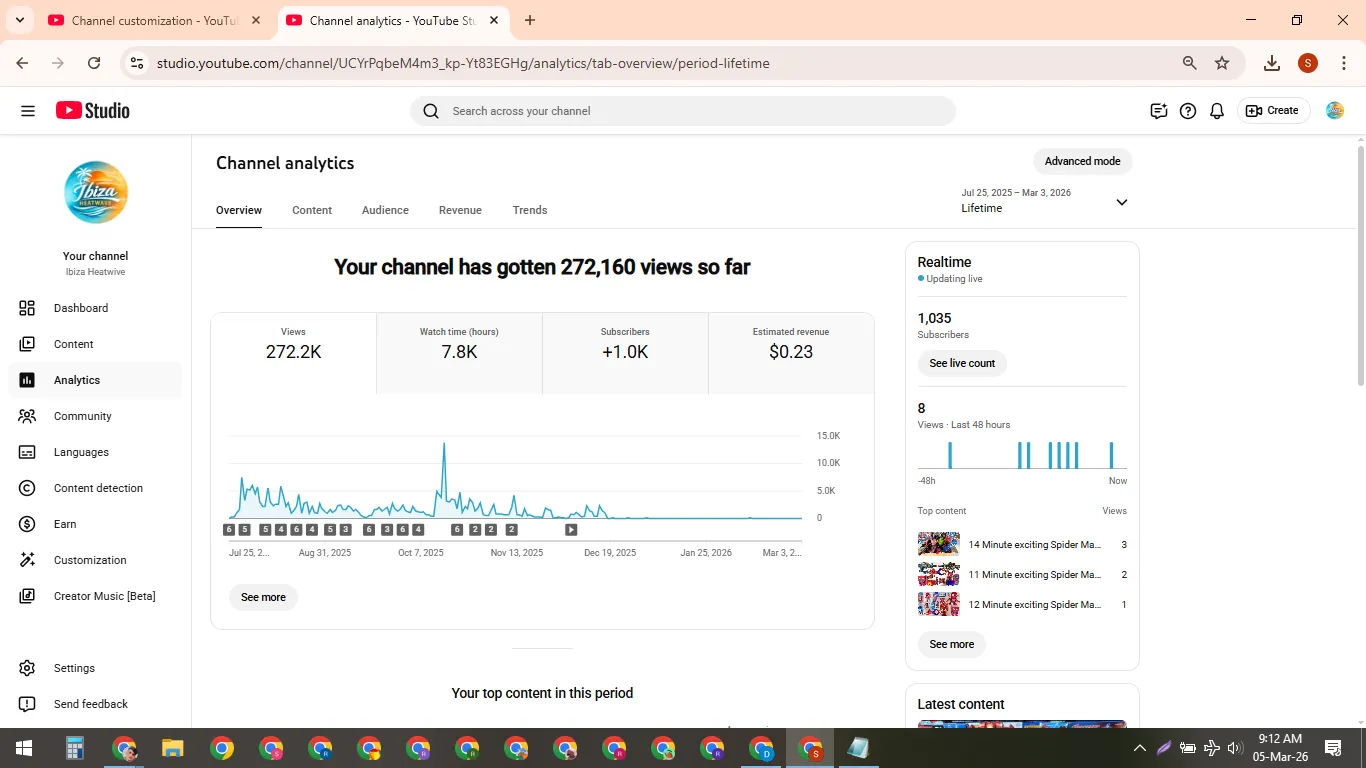Click the search across your channel field
Image resolution: width=1366 pixels, height=768 pixels.
(683, 111)
